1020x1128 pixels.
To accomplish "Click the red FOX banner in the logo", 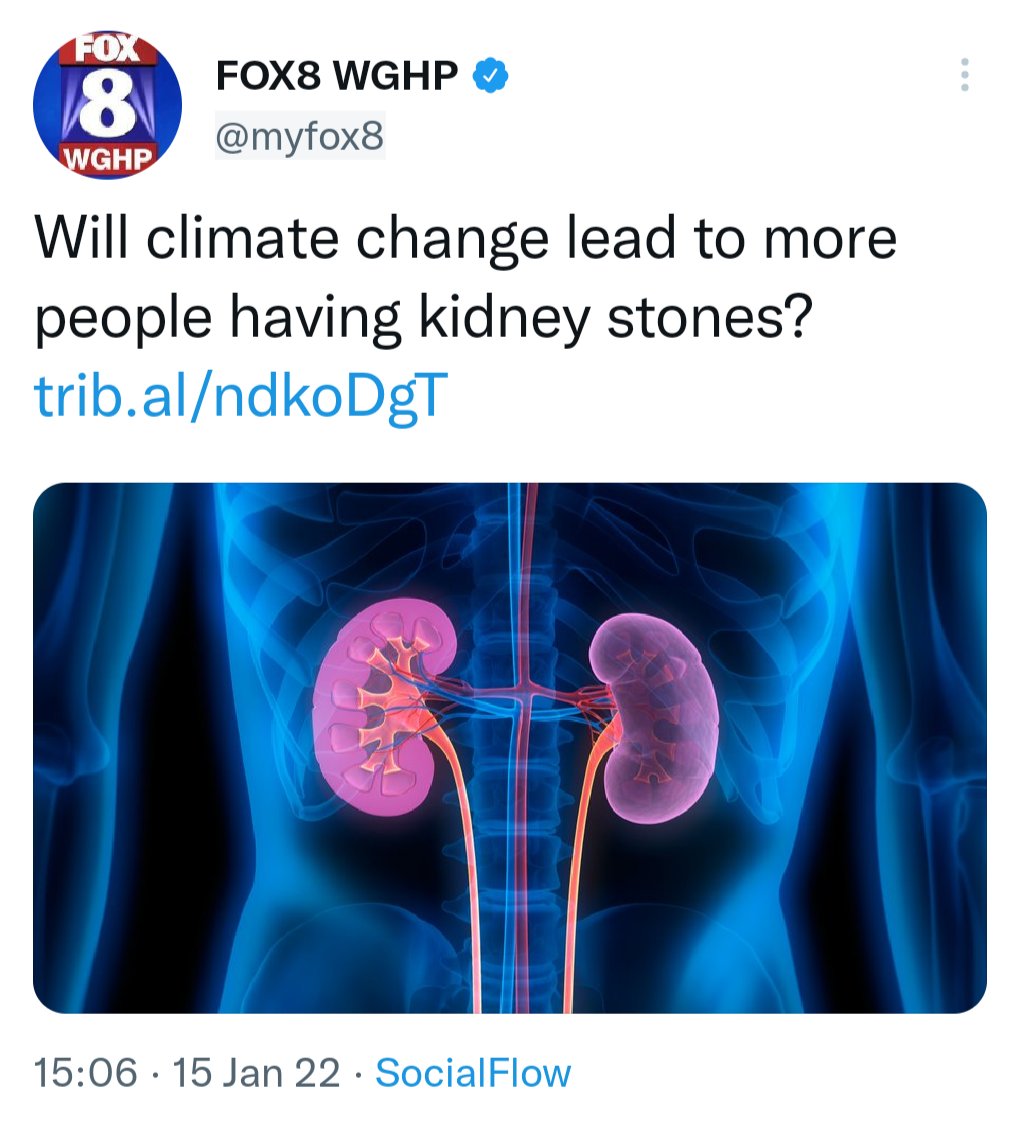I will pos(107,50).
